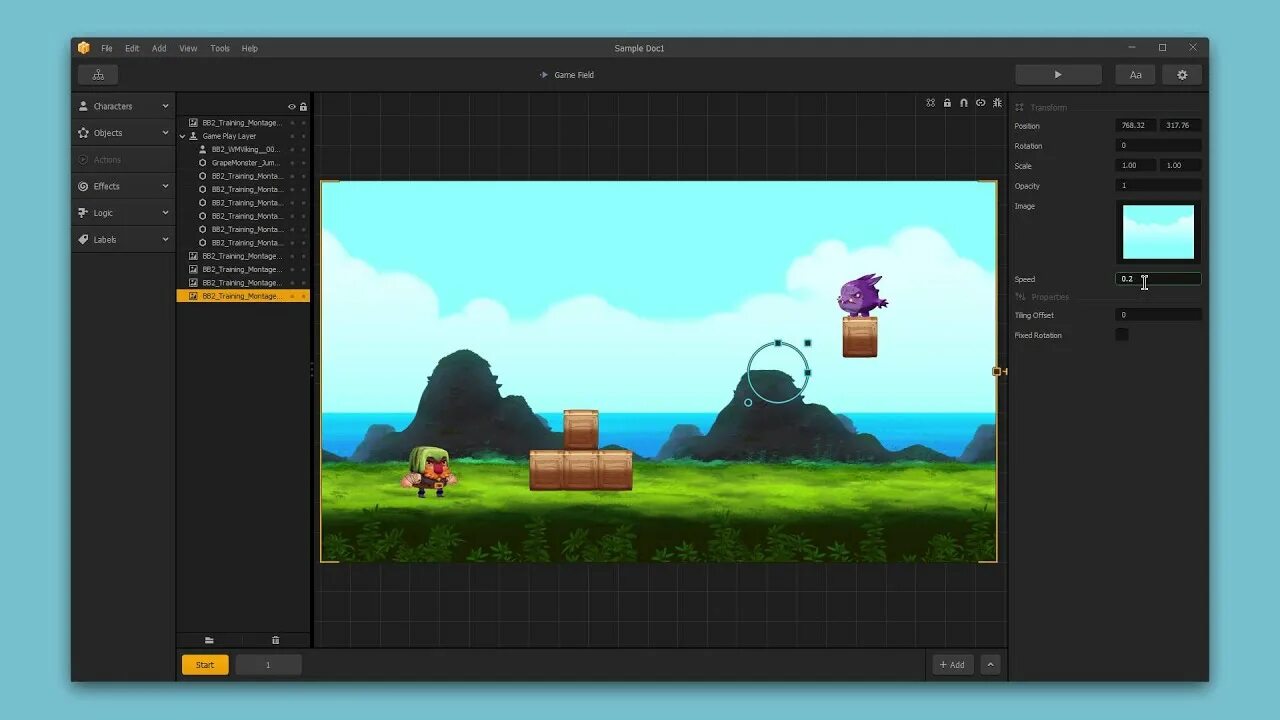Select the purple grape monster on the canvas
The height and width of the screenshot is (720, 1280).
861,296
